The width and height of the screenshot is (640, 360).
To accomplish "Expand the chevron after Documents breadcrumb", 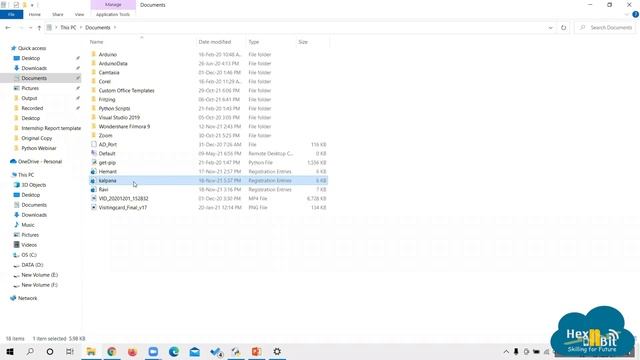I will tap(115, 27).
